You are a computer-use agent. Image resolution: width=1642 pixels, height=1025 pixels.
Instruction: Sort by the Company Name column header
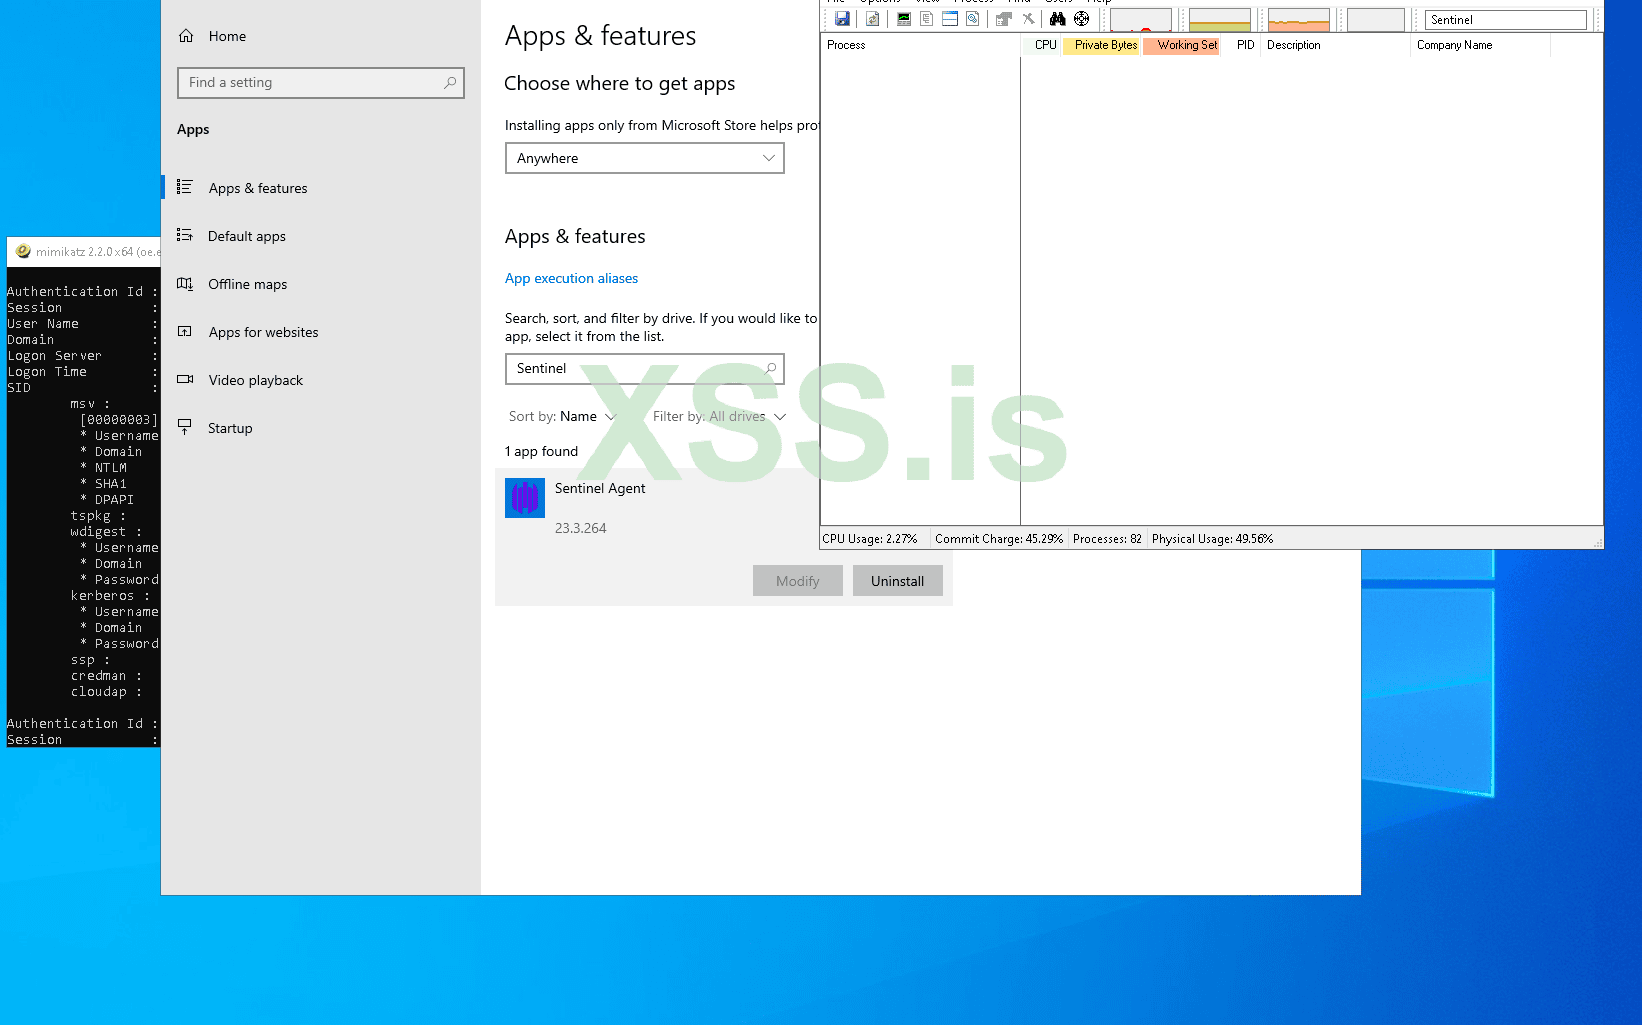click(x=1454, y=45)
